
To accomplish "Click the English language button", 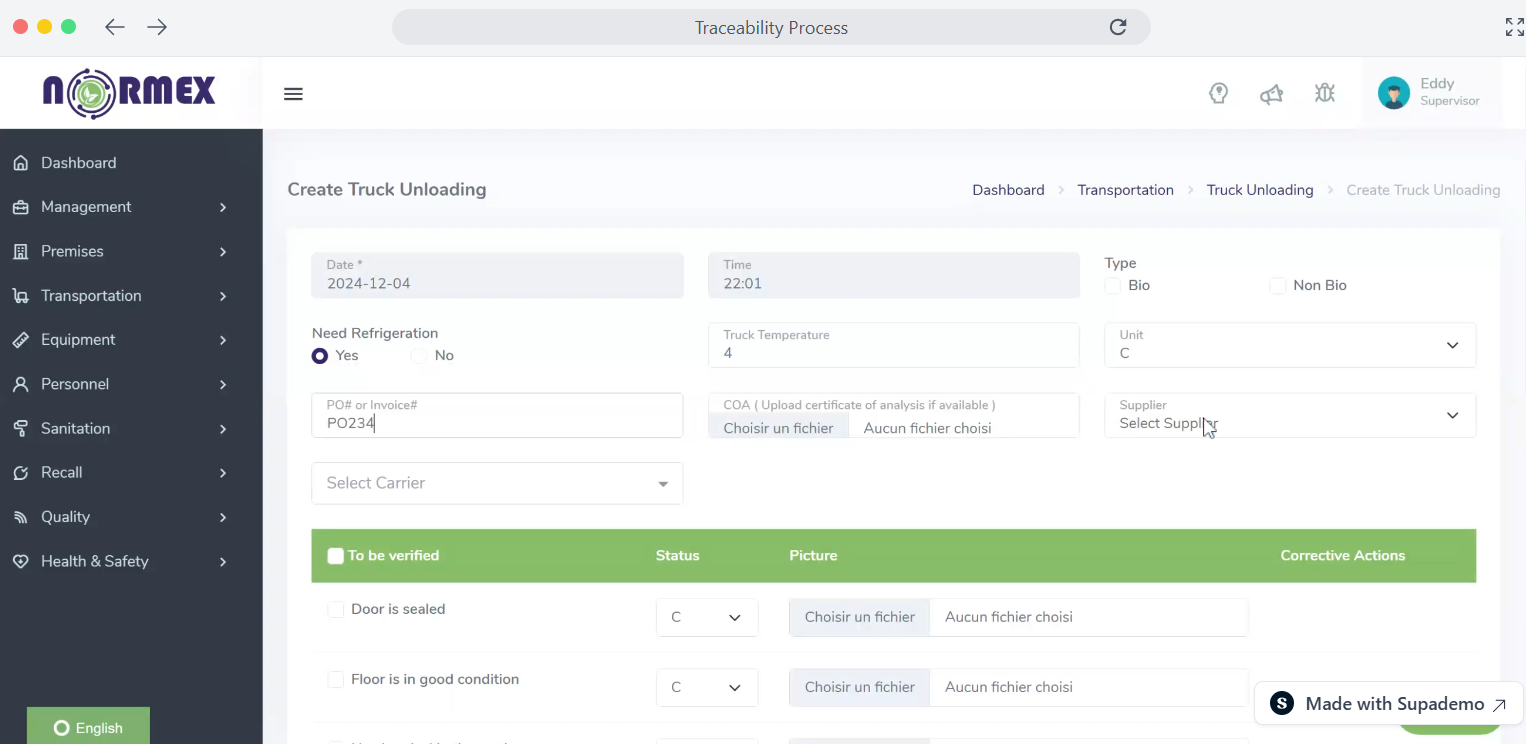I will (x=88, y=727).
